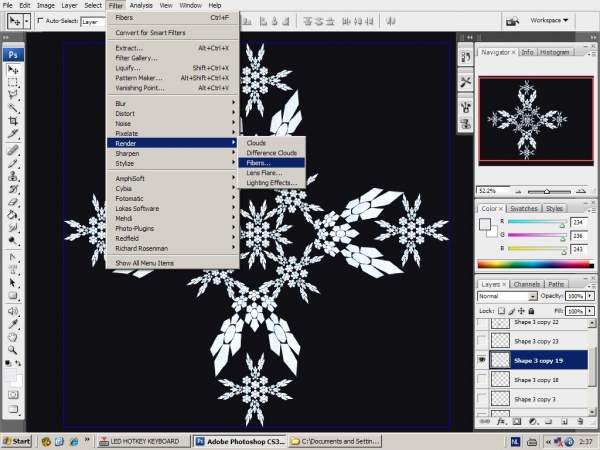Add a layer style with fx icon

click(501, 421)
